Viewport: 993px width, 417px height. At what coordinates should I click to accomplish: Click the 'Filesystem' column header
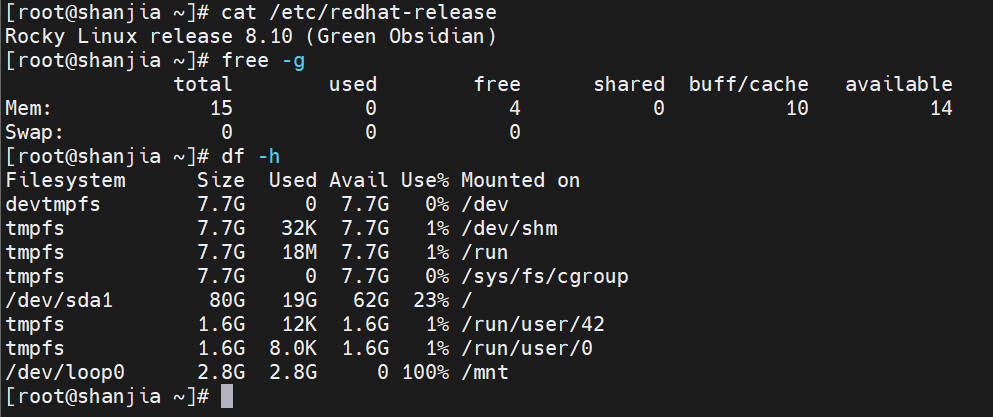pos(66,181)
